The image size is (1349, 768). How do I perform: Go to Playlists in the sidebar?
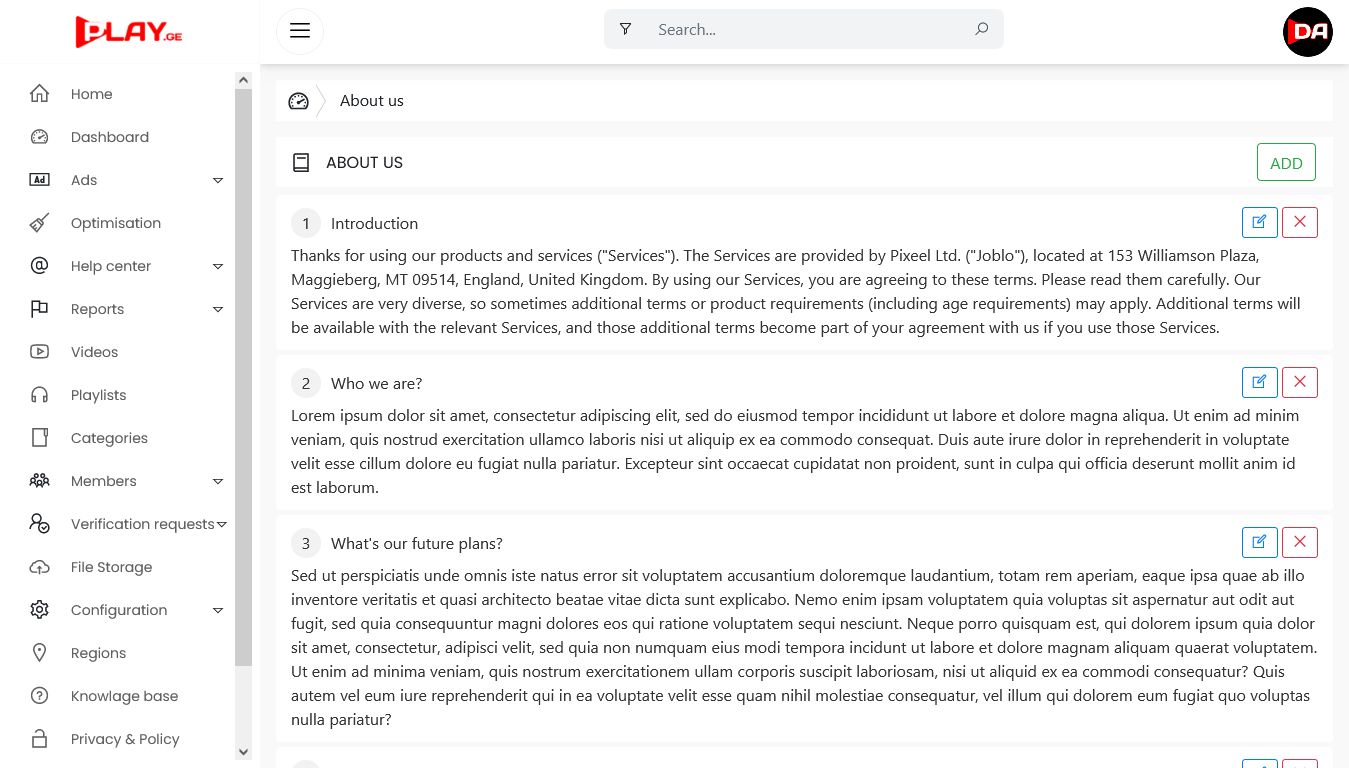click(98, 395)
